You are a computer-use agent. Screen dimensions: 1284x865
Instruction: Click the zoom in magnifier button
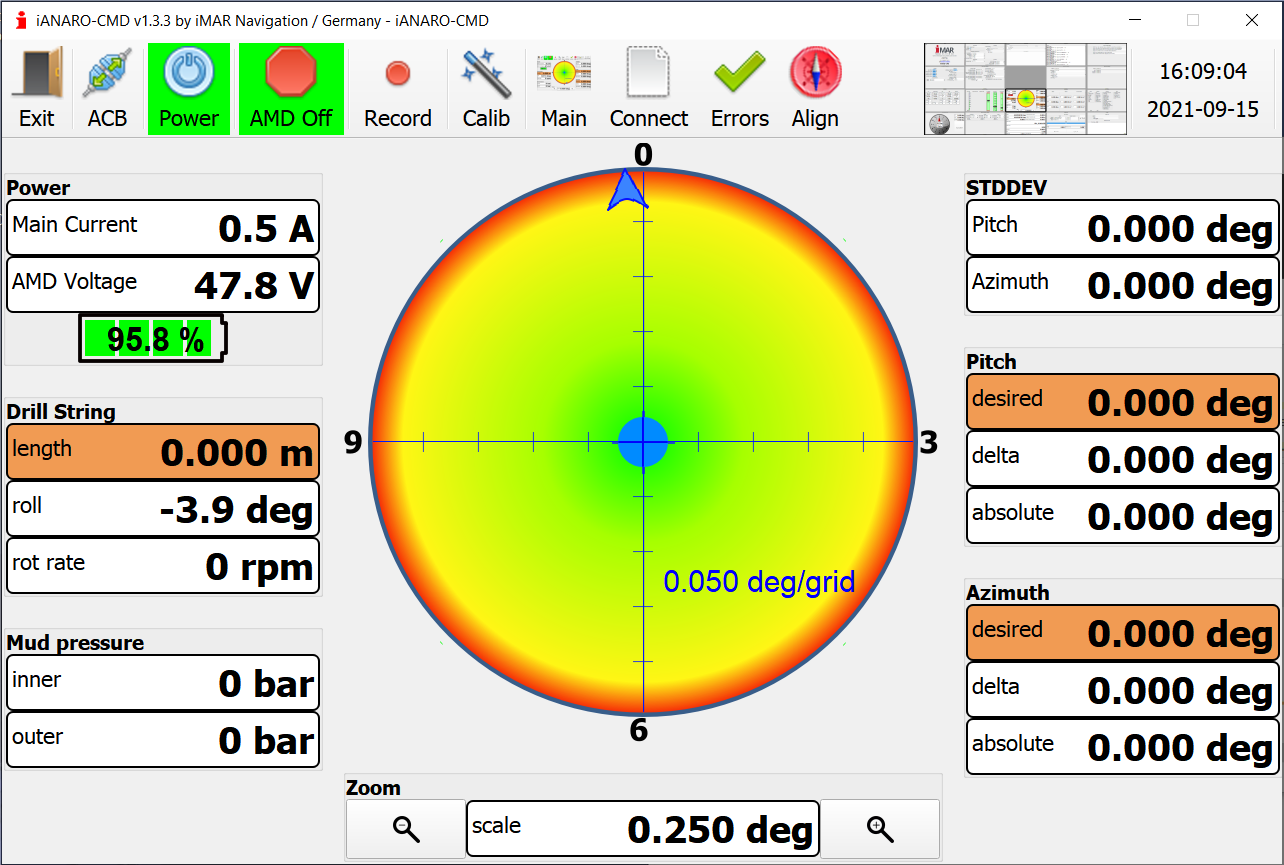click(x=880, y=829)
